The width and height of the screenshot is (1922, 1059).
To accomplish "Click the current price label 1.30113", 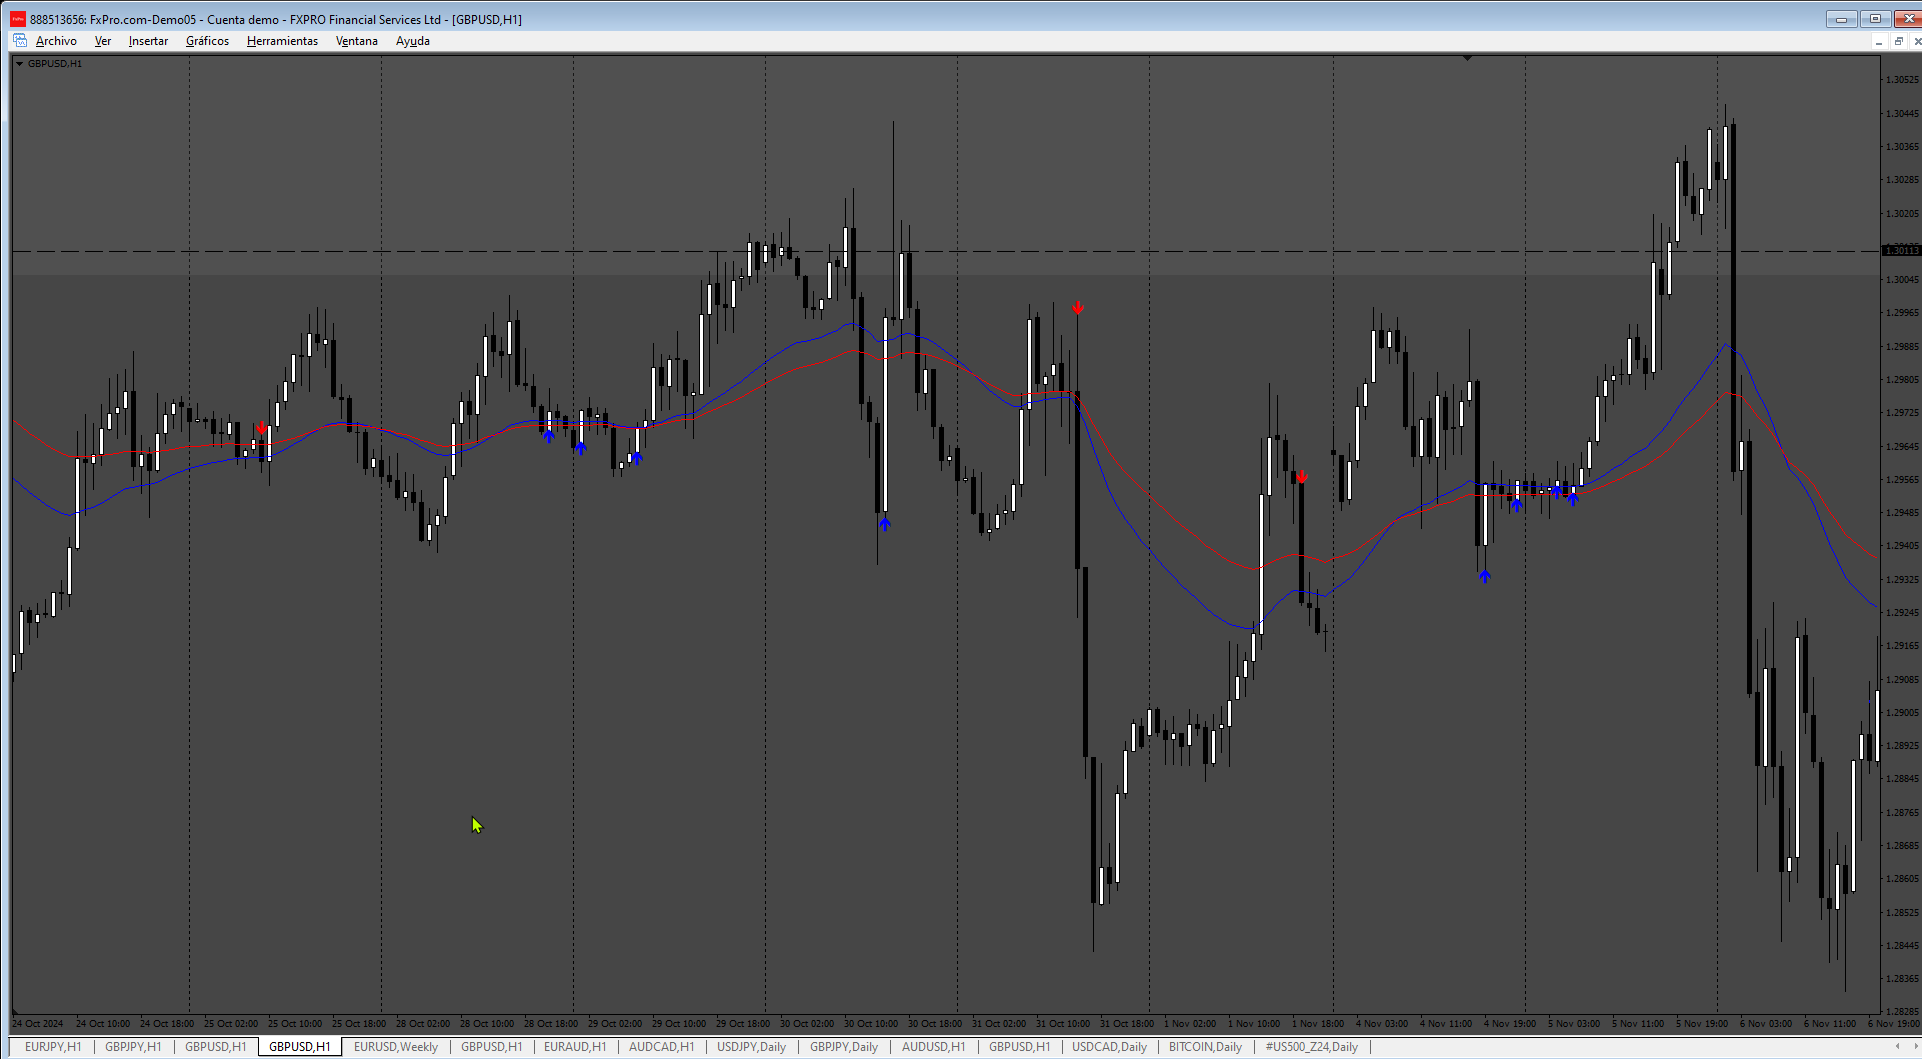I will [x=1901, y=251].
